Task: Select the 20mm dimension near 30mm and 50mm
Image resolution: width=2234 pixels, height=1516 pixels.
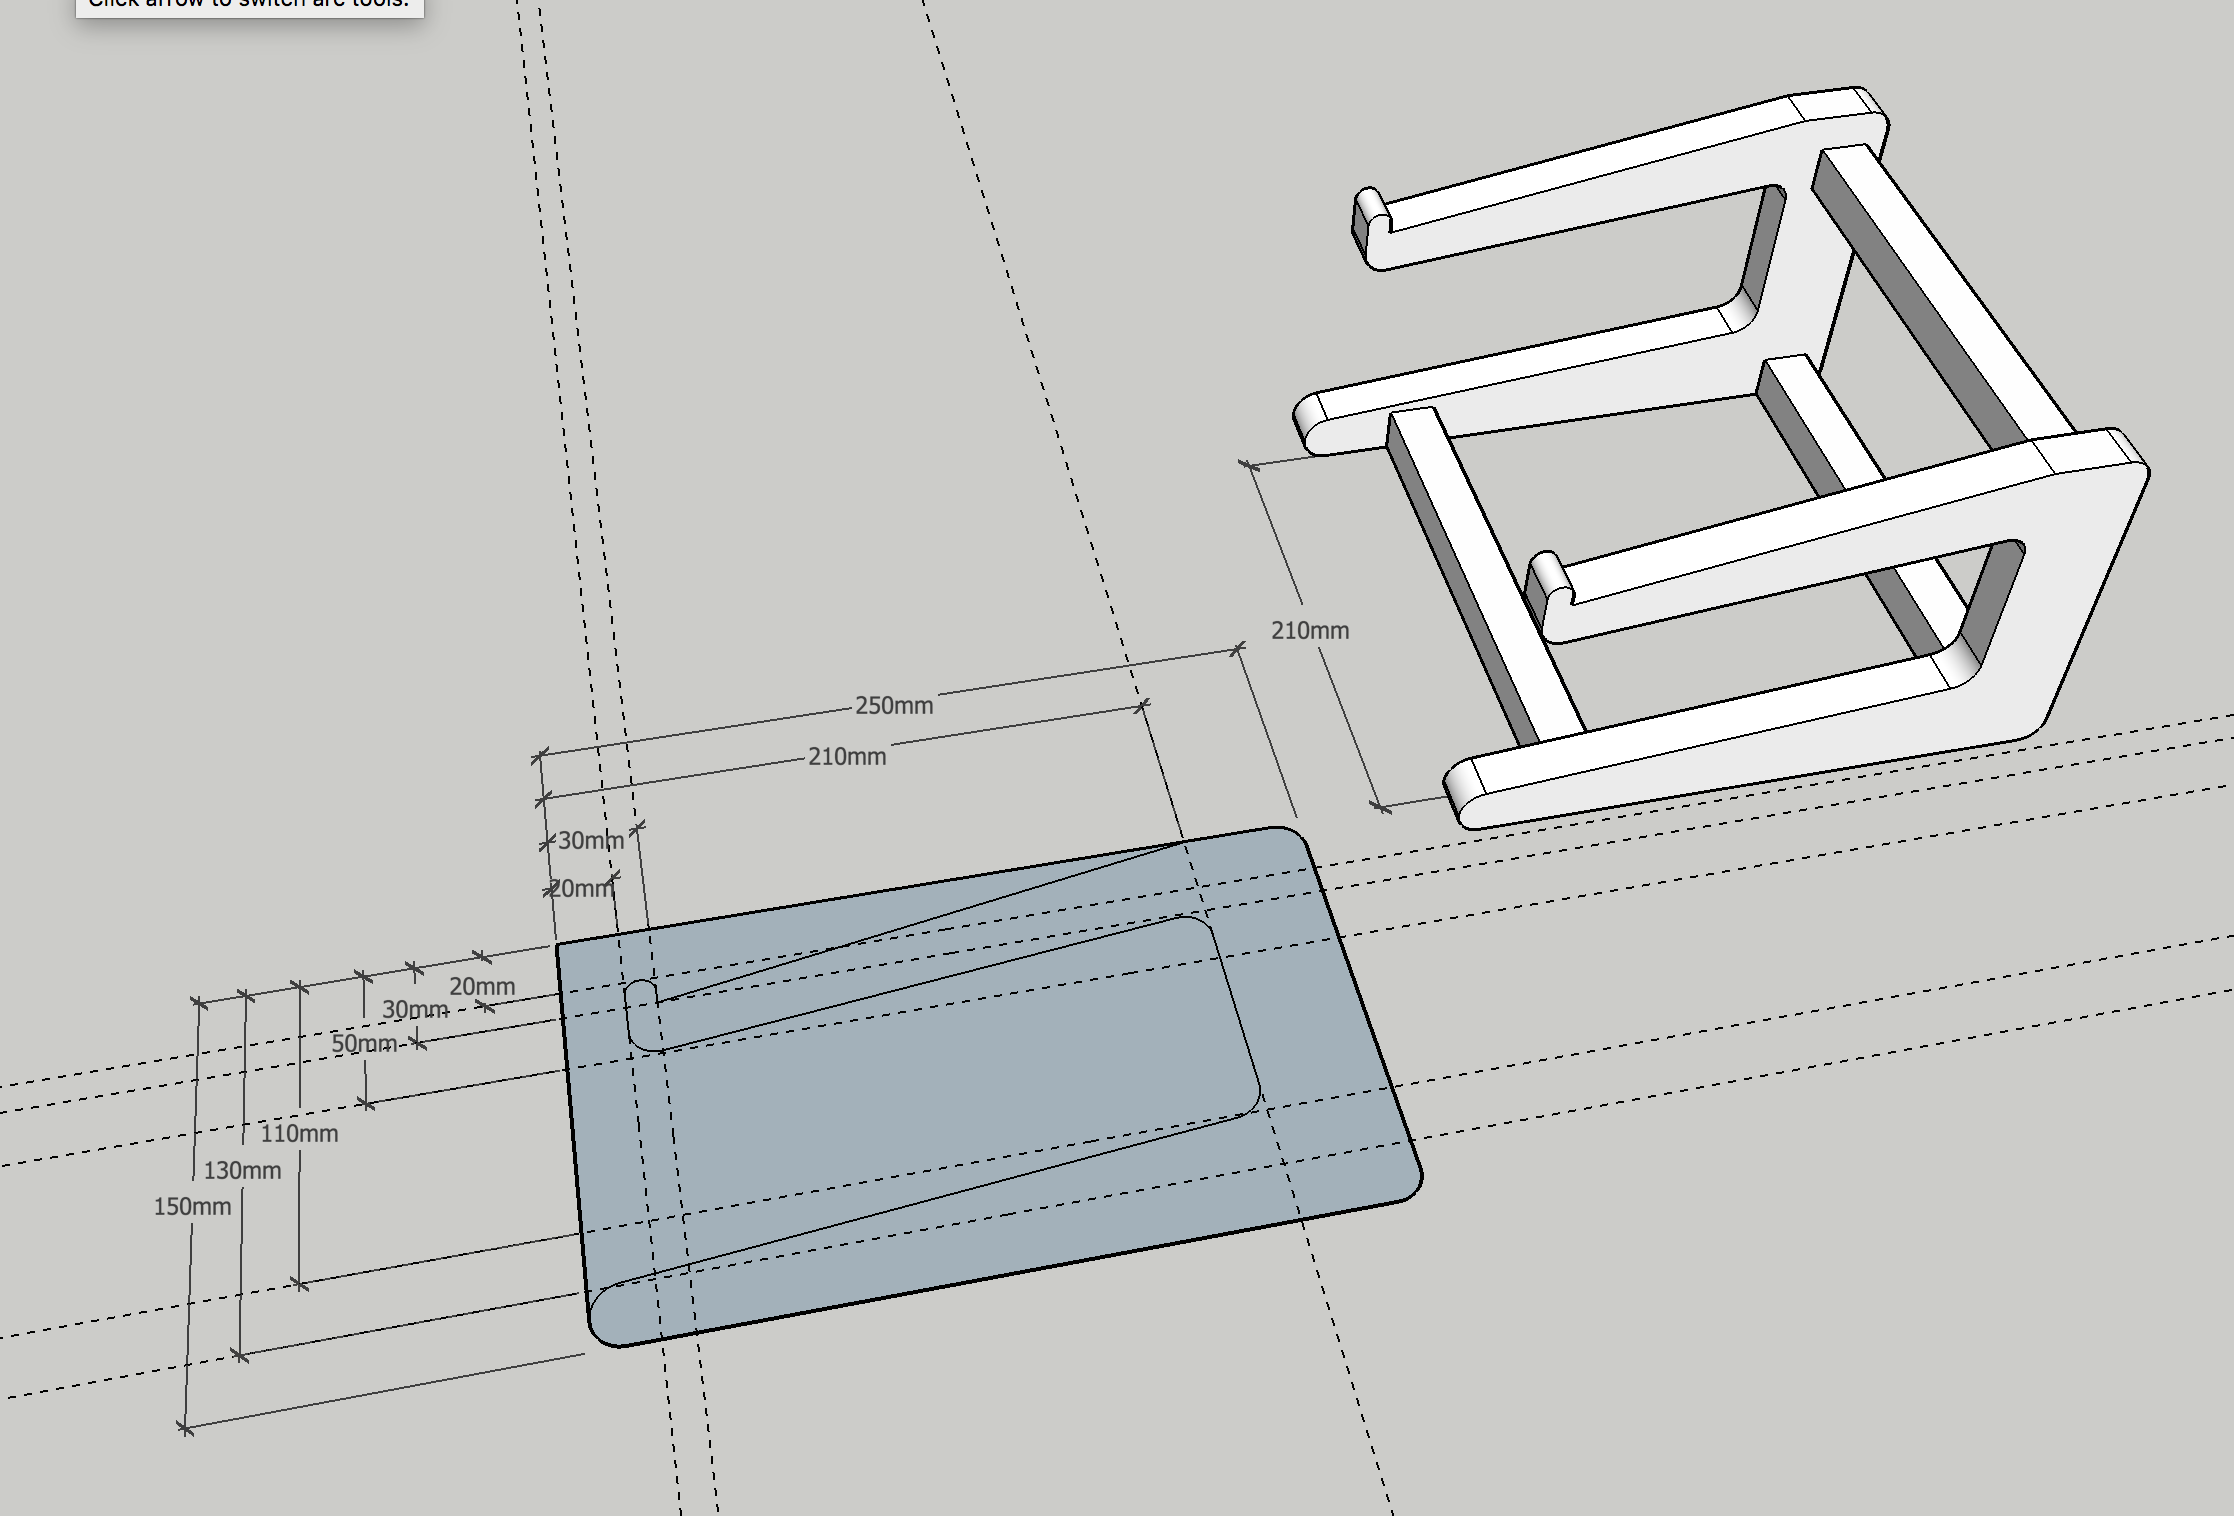Action: (482, 987)
